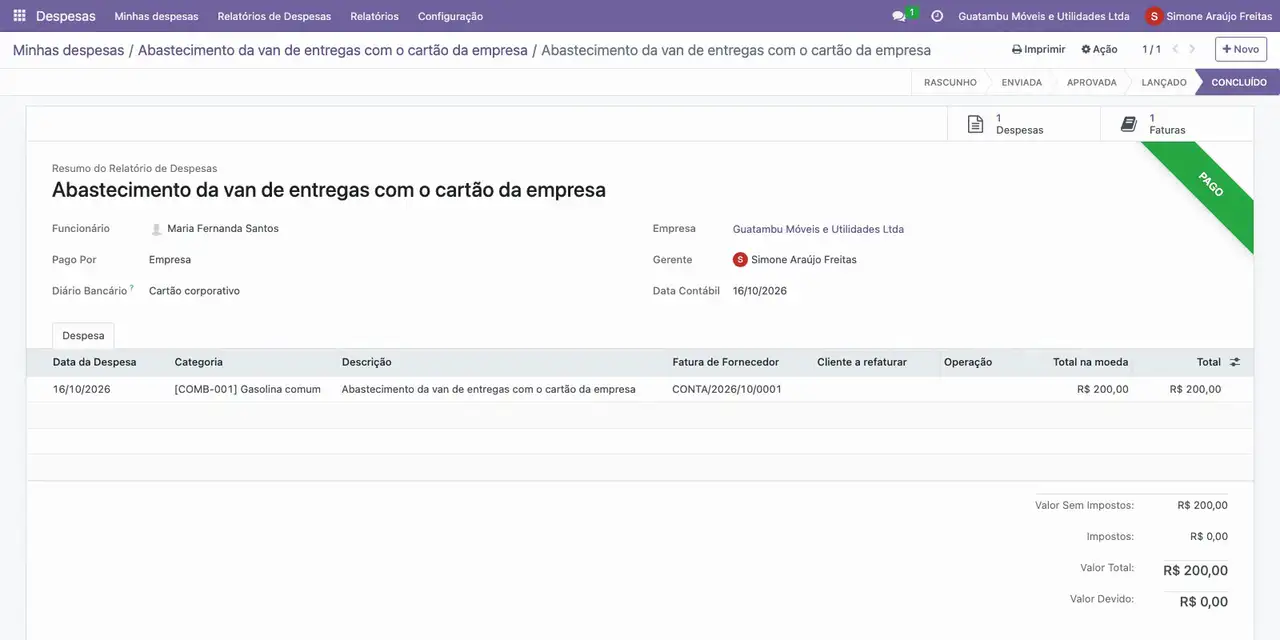Click Data Contábil value 16/10/2026
Viewport: 1280px width, 640px height.
(760, 291)
